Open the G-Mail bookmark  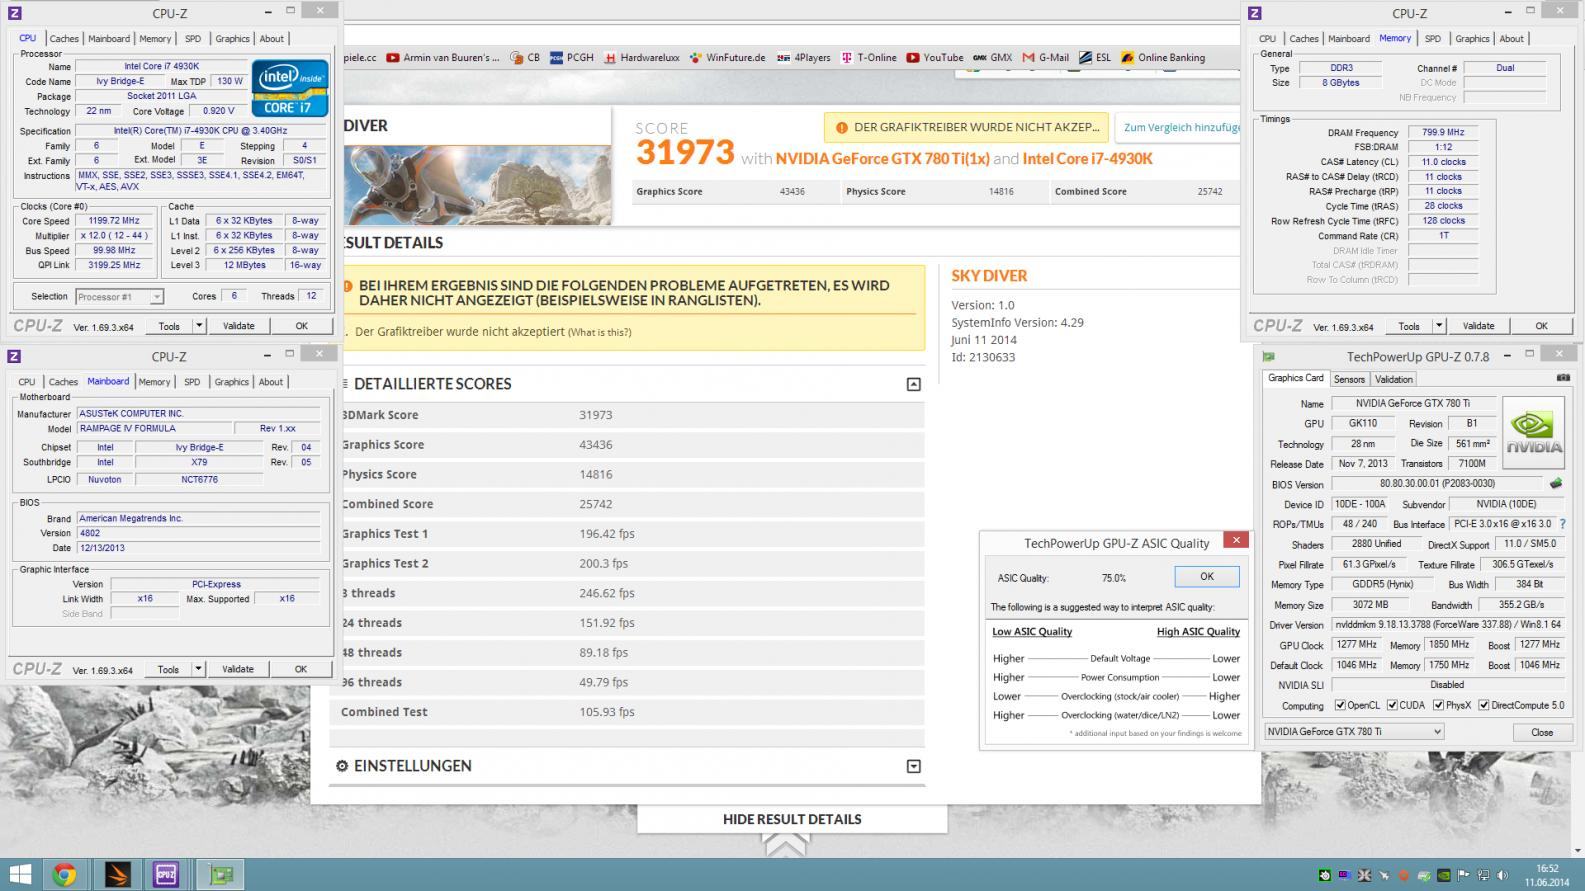click(x=1045, y=58)
